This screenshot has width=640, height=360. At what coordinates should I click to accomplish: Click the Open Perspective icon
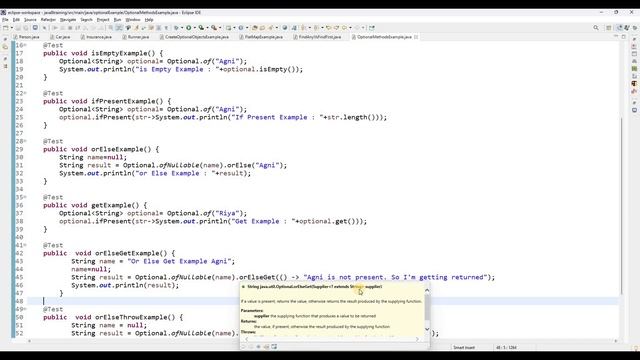pos(609,28)
